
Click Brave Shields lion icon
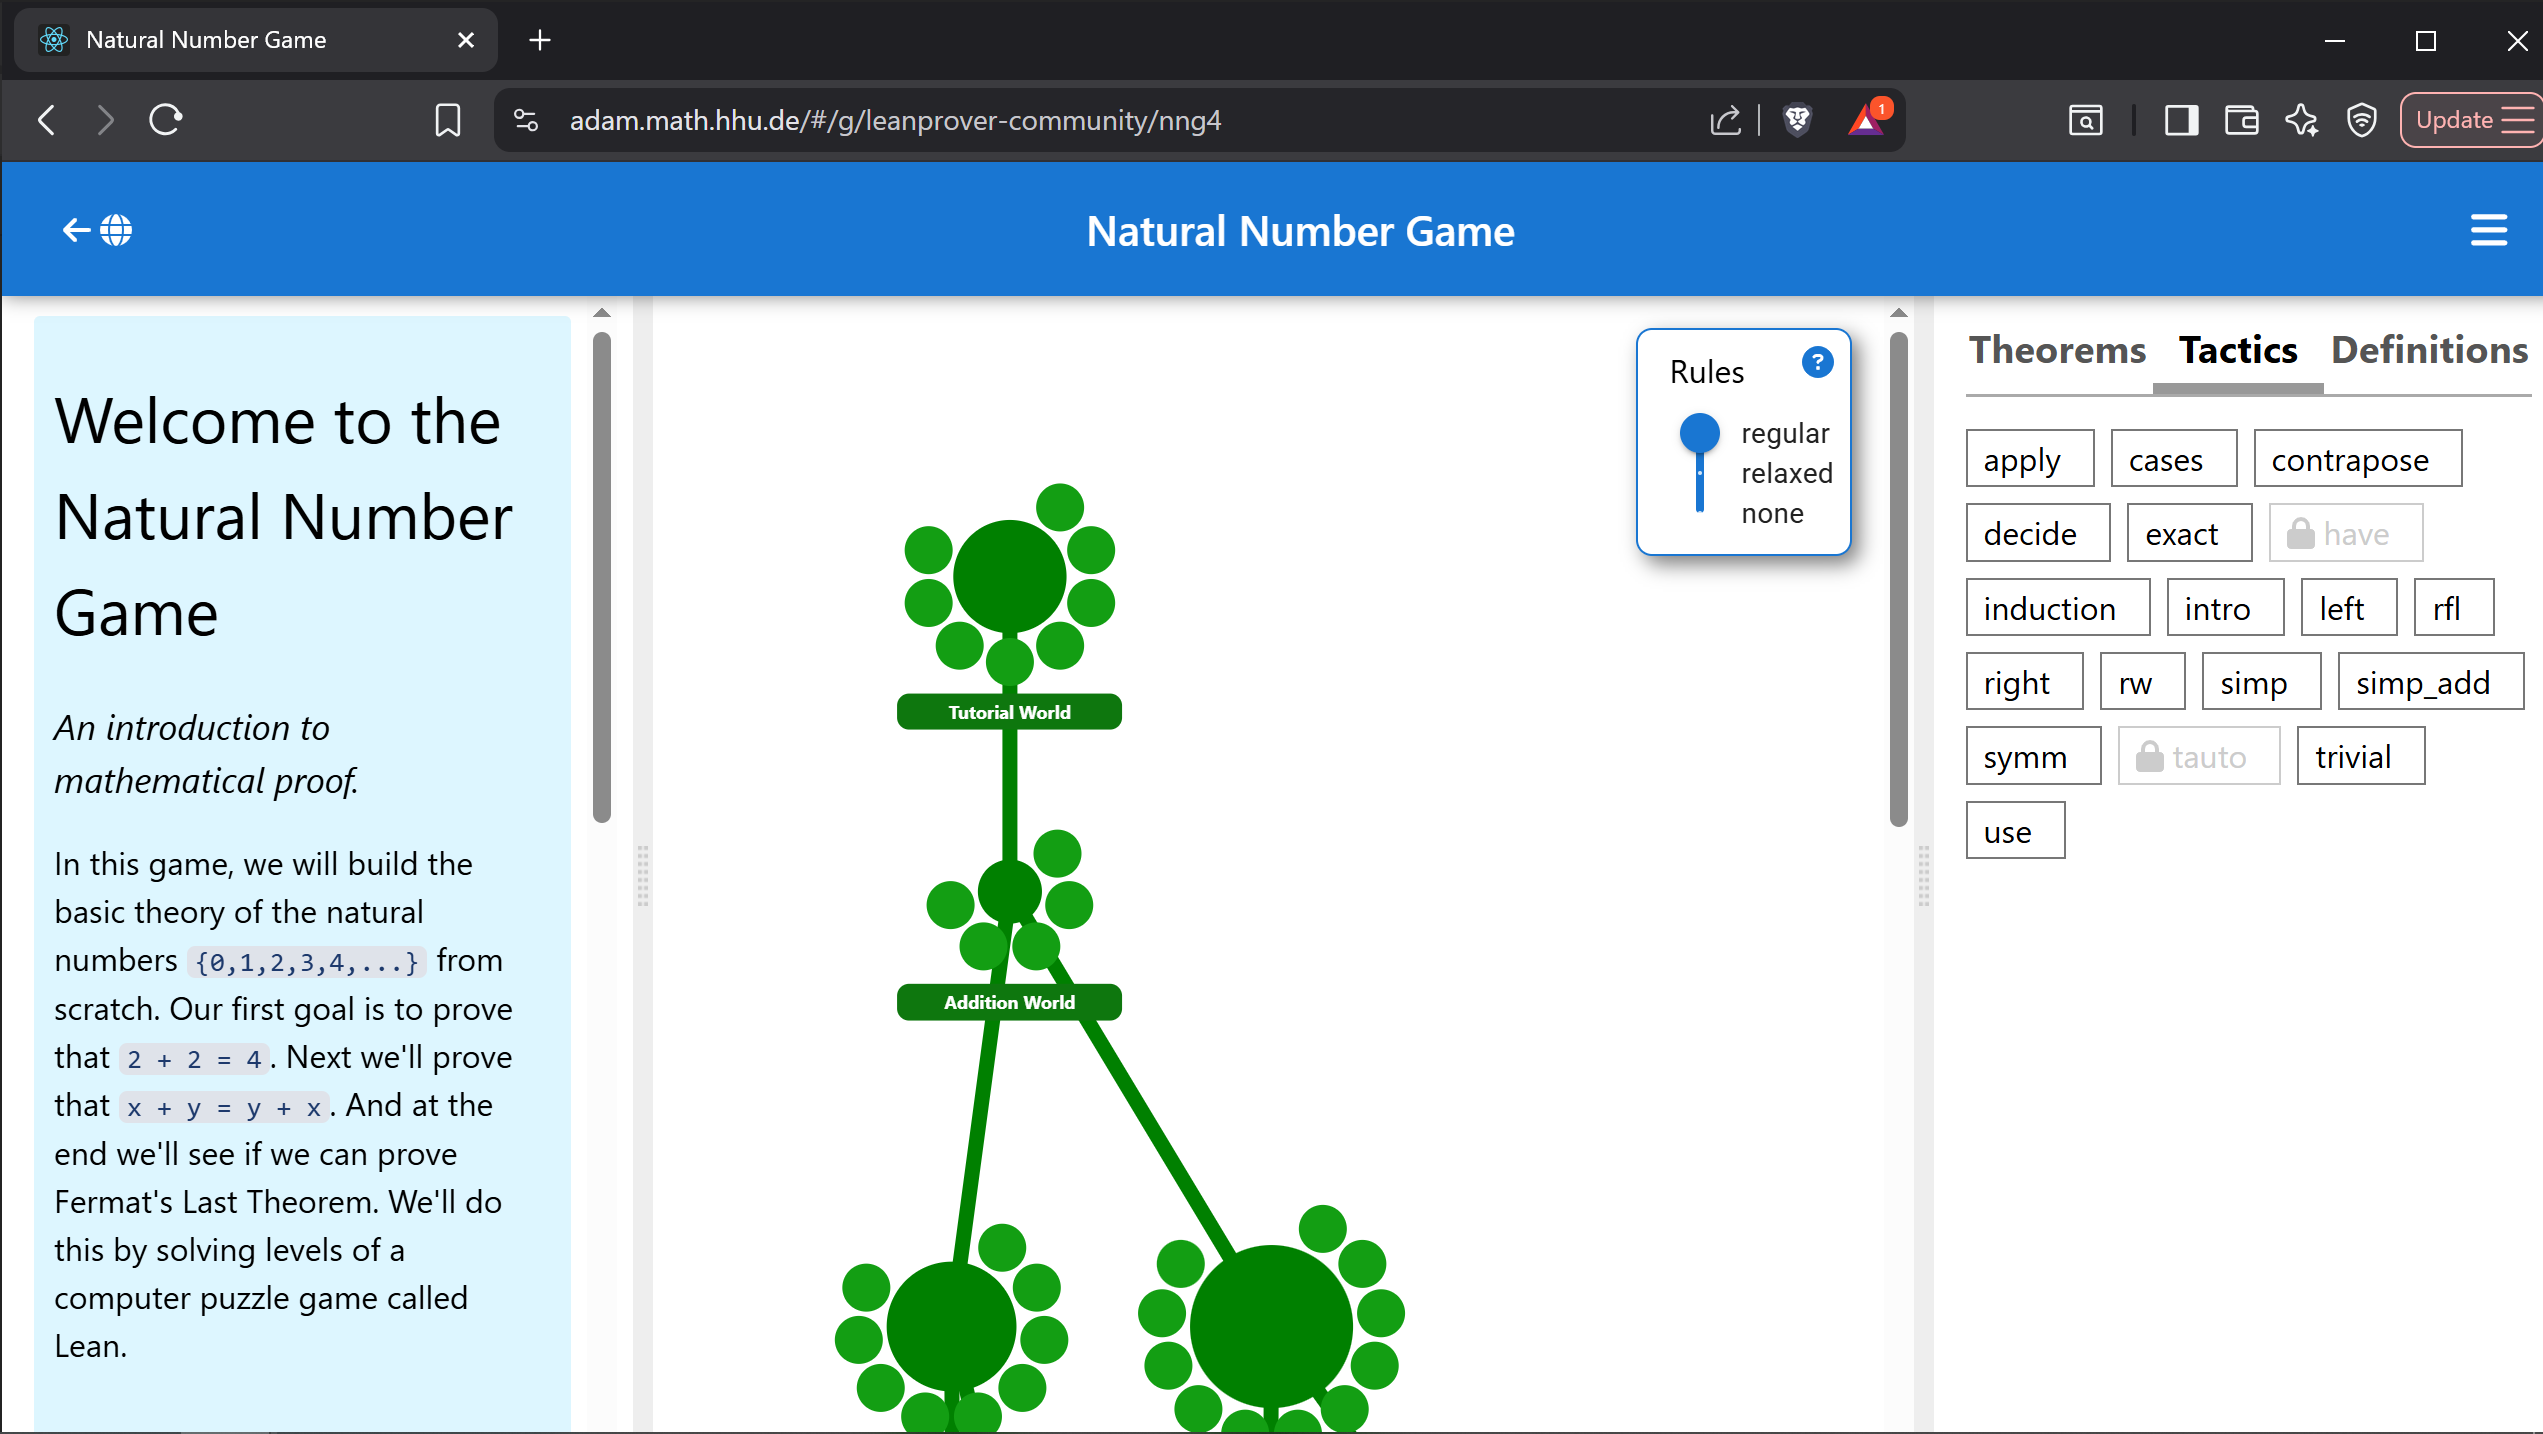[x=1797, y=120]
